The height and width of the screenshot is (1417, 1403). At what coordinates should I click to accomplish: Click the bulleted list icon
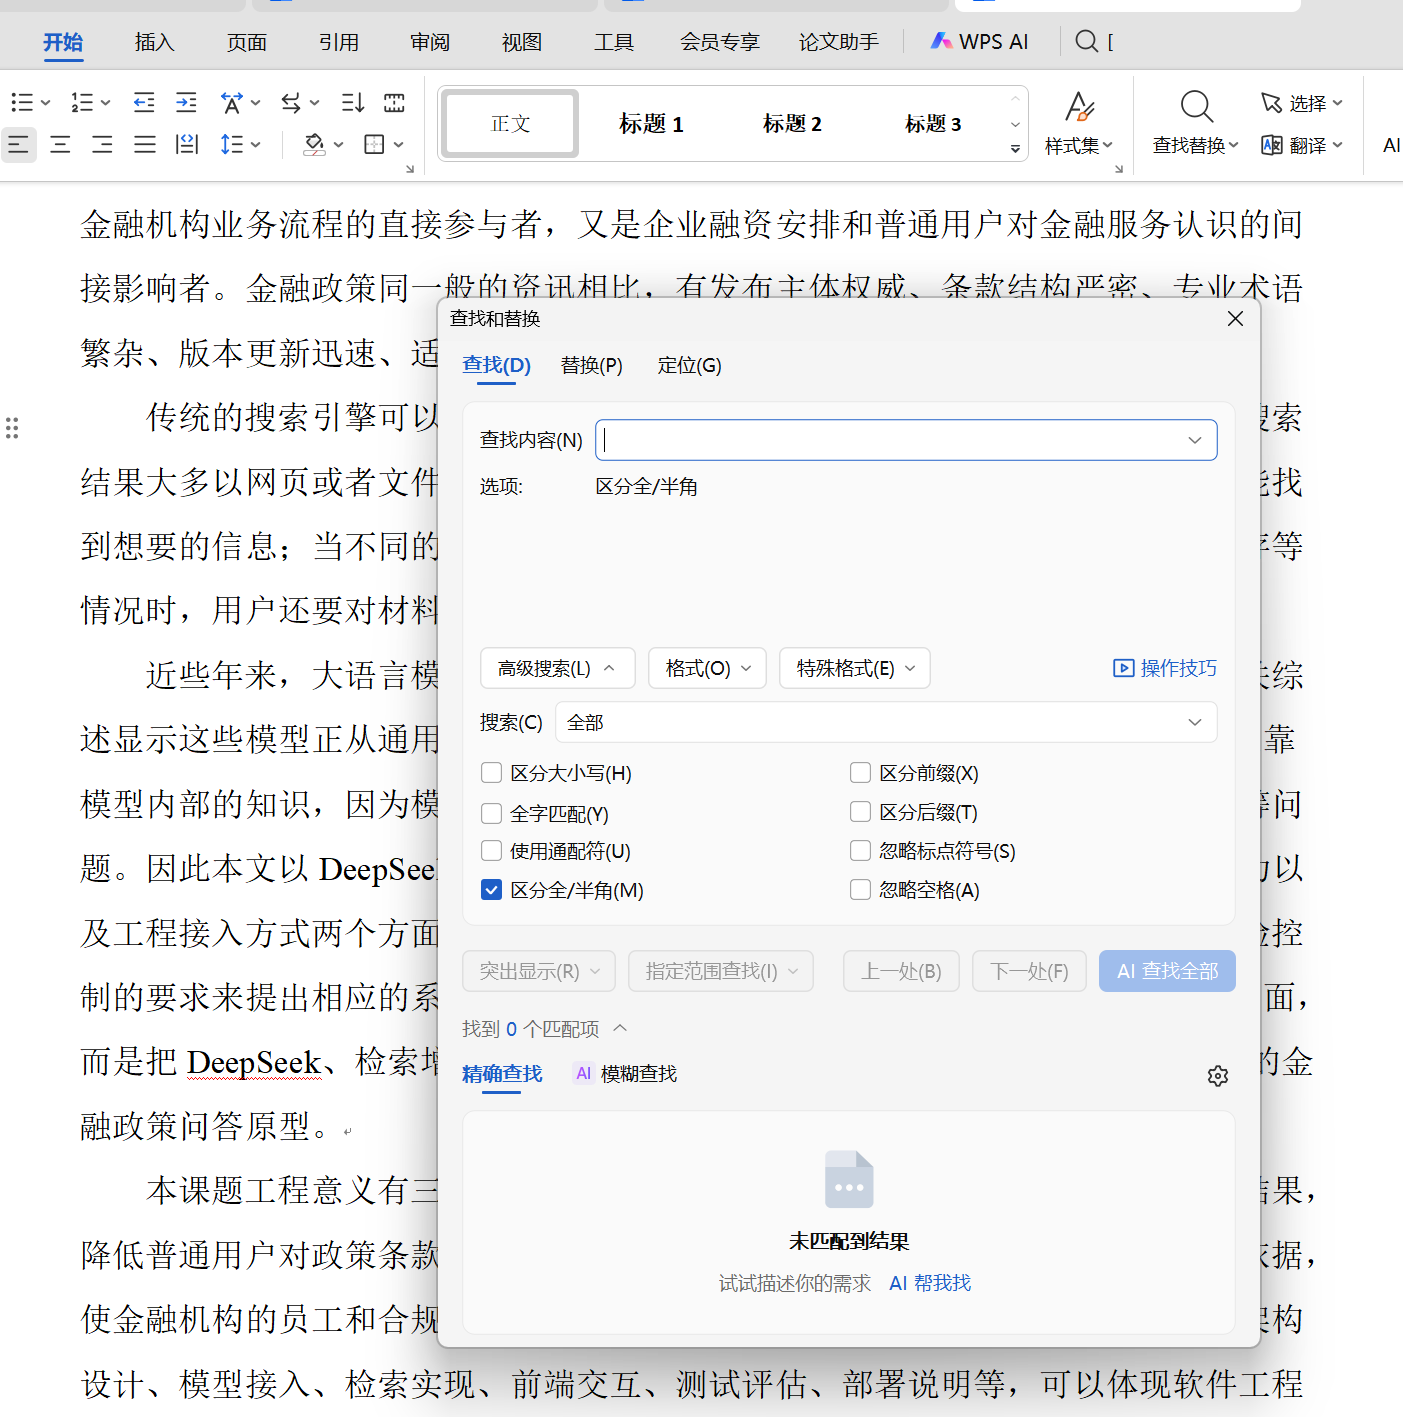[22, 102]
